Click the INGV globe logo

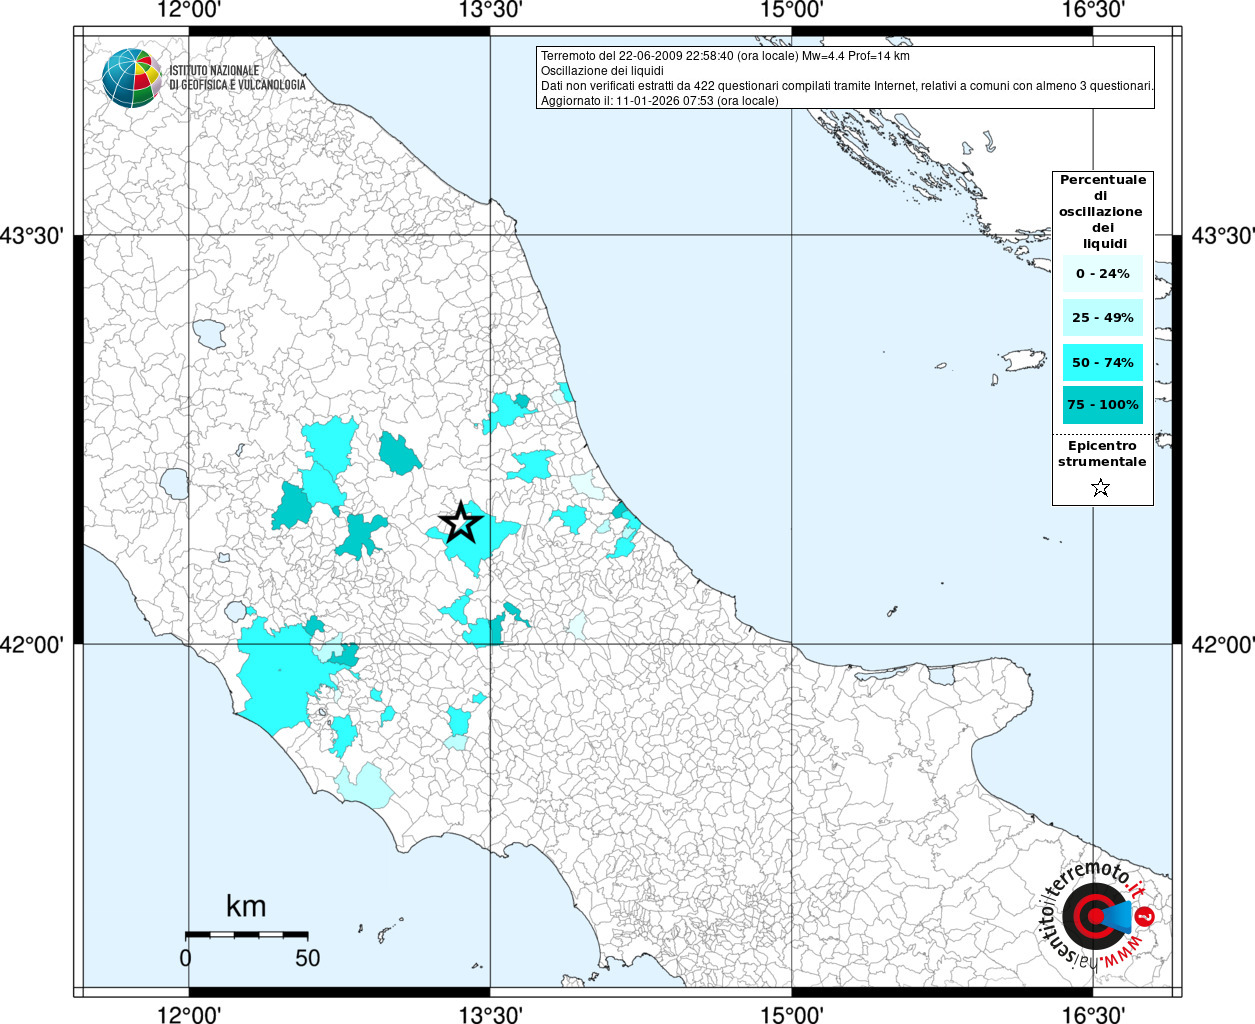(x=132, y=77)
